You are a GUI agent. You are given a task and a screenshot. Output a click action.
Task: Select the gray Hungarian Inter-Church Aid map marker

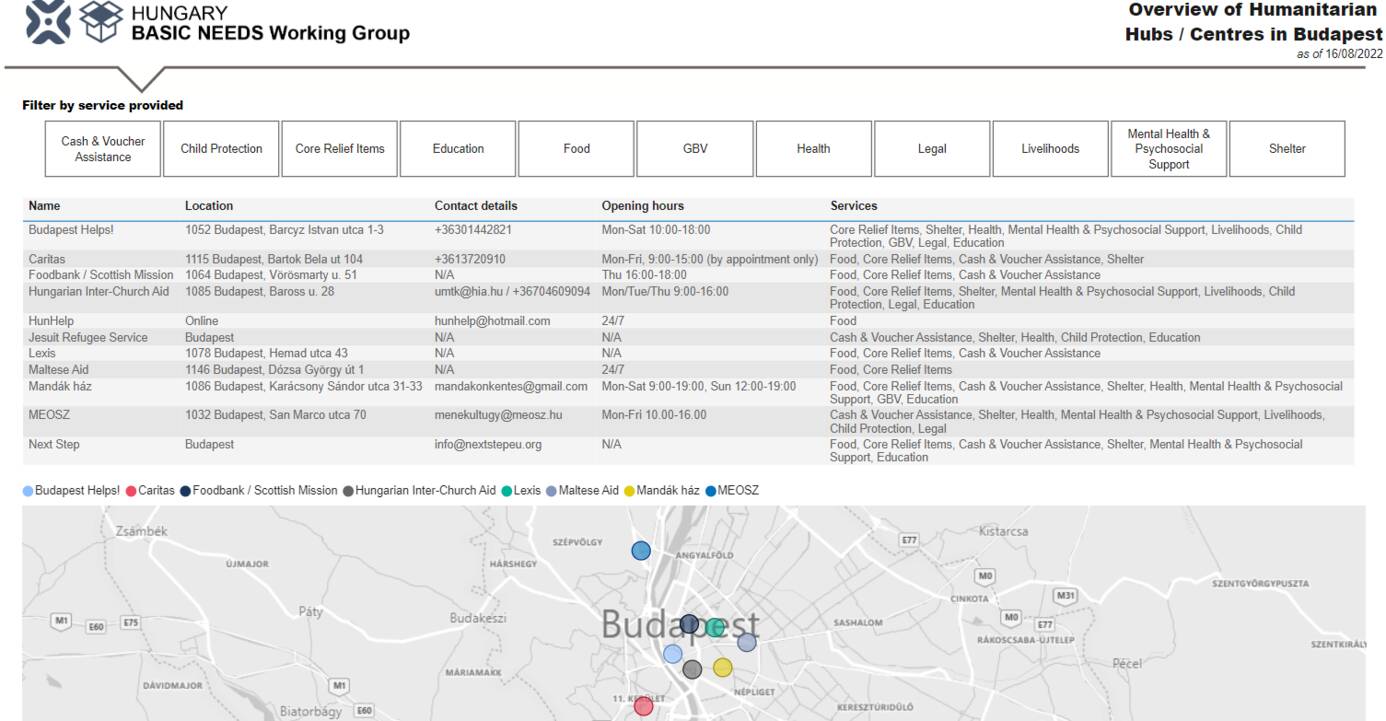point(692,669)
